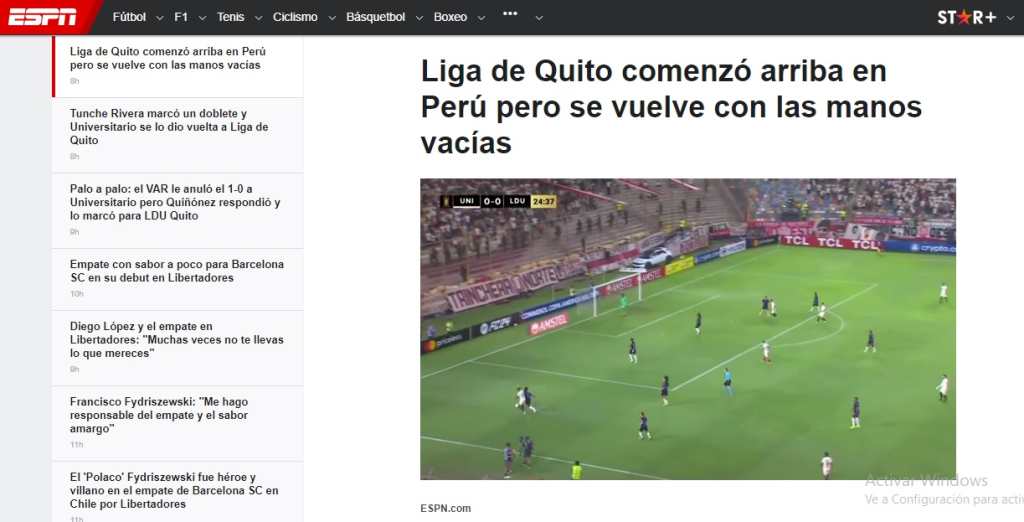1024x522 pixels.
Task: Expand the chevron after the three dots
Action: coord(539,18)
